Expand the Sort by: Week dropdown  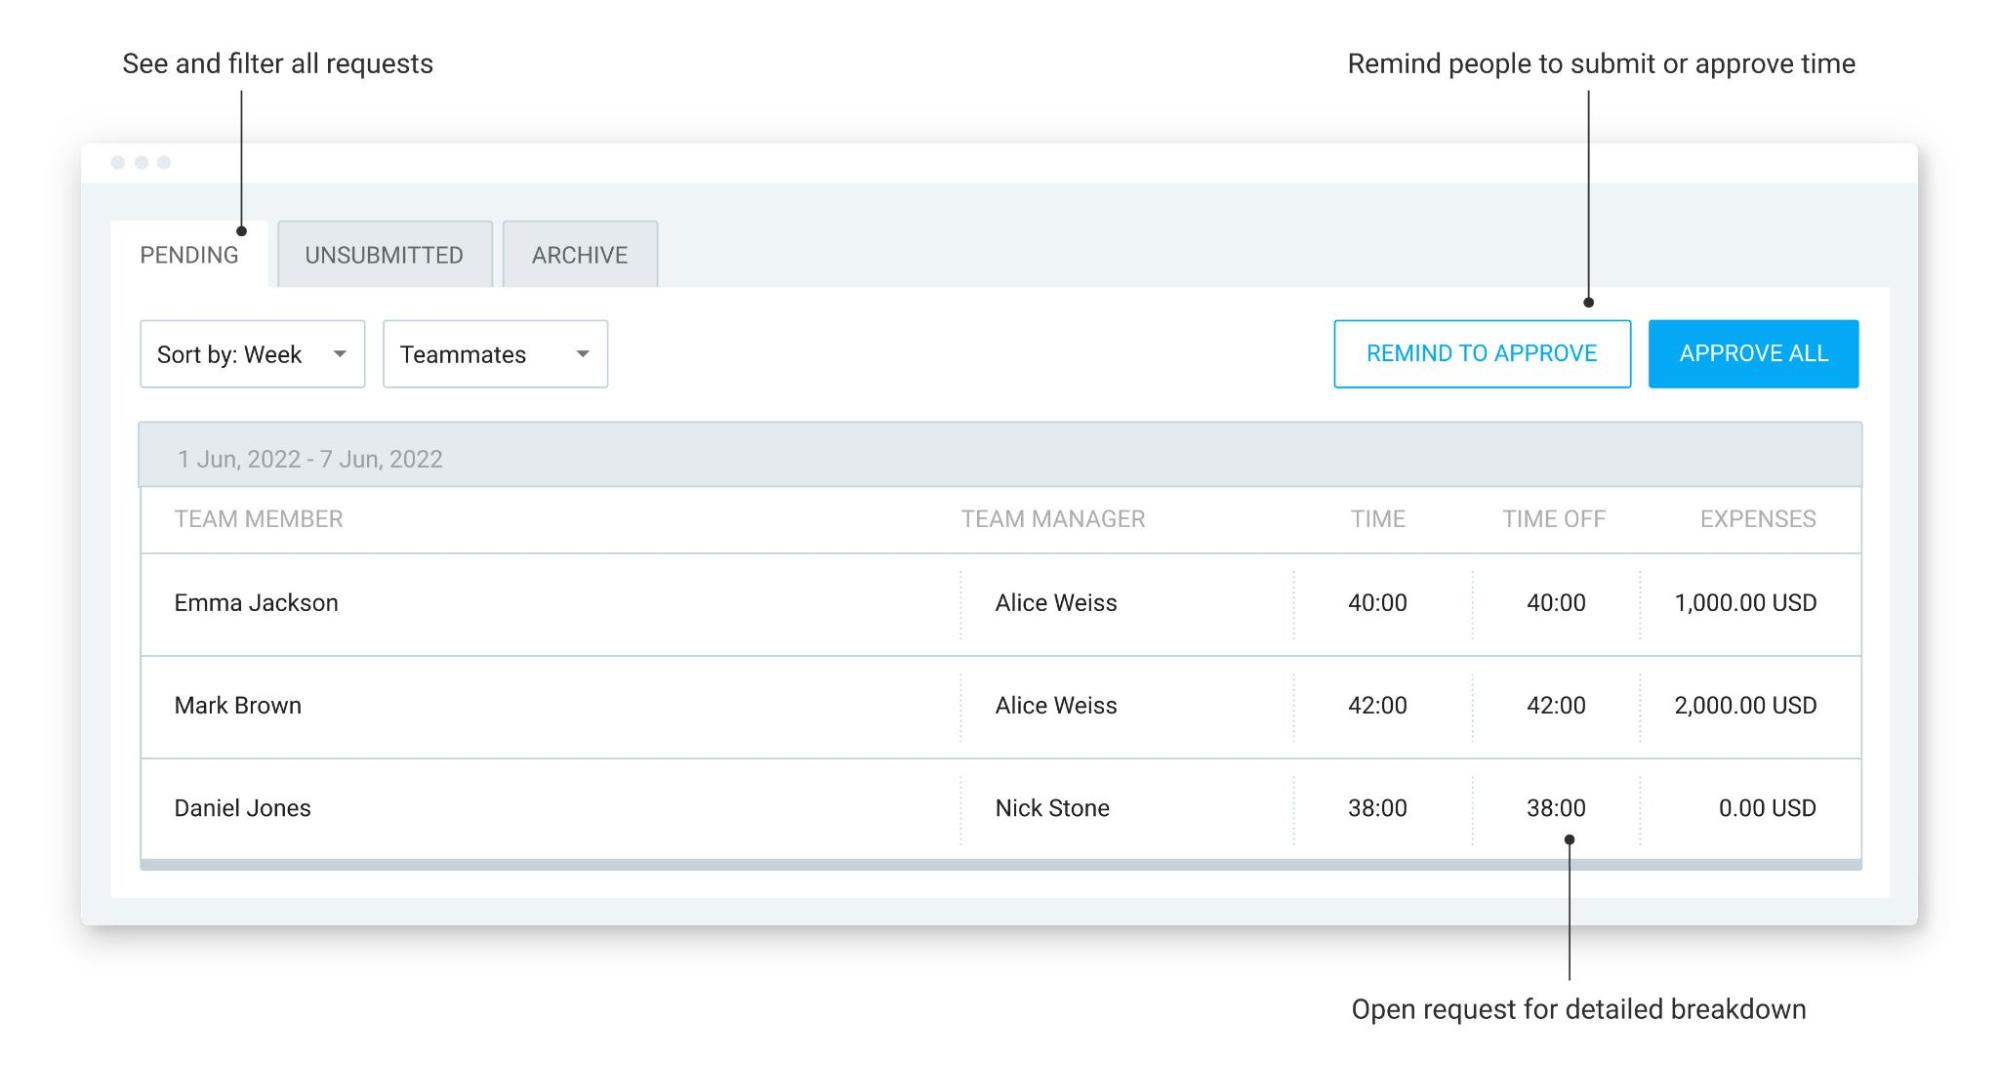tap(252, 354)
